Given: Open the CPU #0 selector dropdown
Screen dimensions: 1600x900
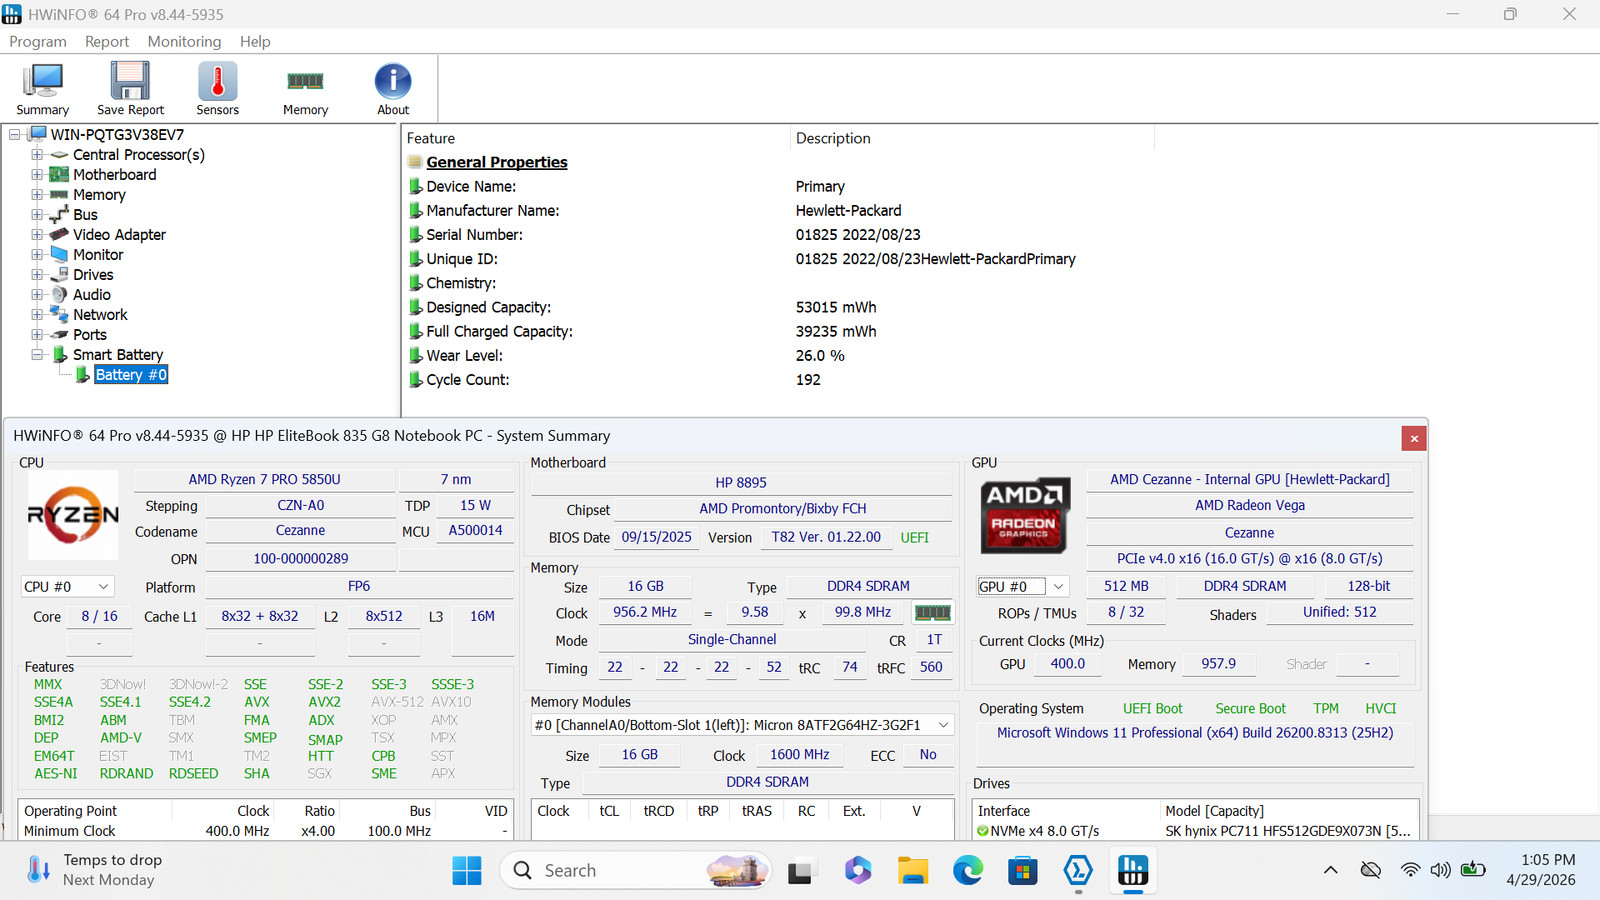Looking at the screenshot, I should tap(67, 587).
